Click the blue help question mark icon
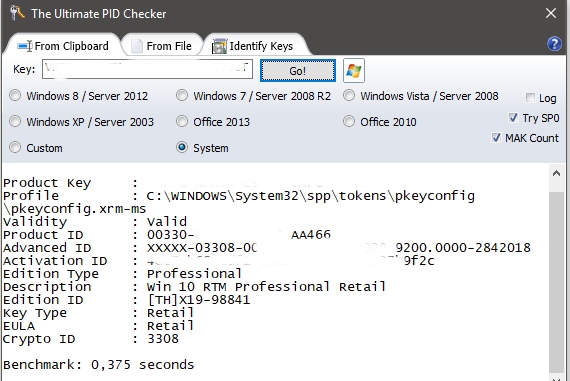Image resolution: width=570 pixels, height=381 pixels. click(x=554, y=44)
